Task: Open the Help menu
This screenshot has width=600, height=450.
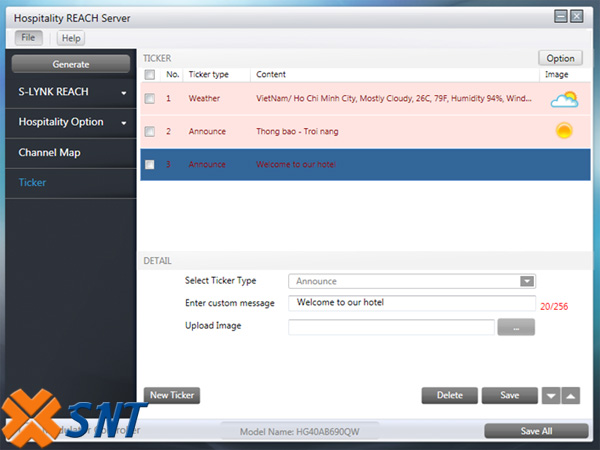Action: click(x=71, y=38)
